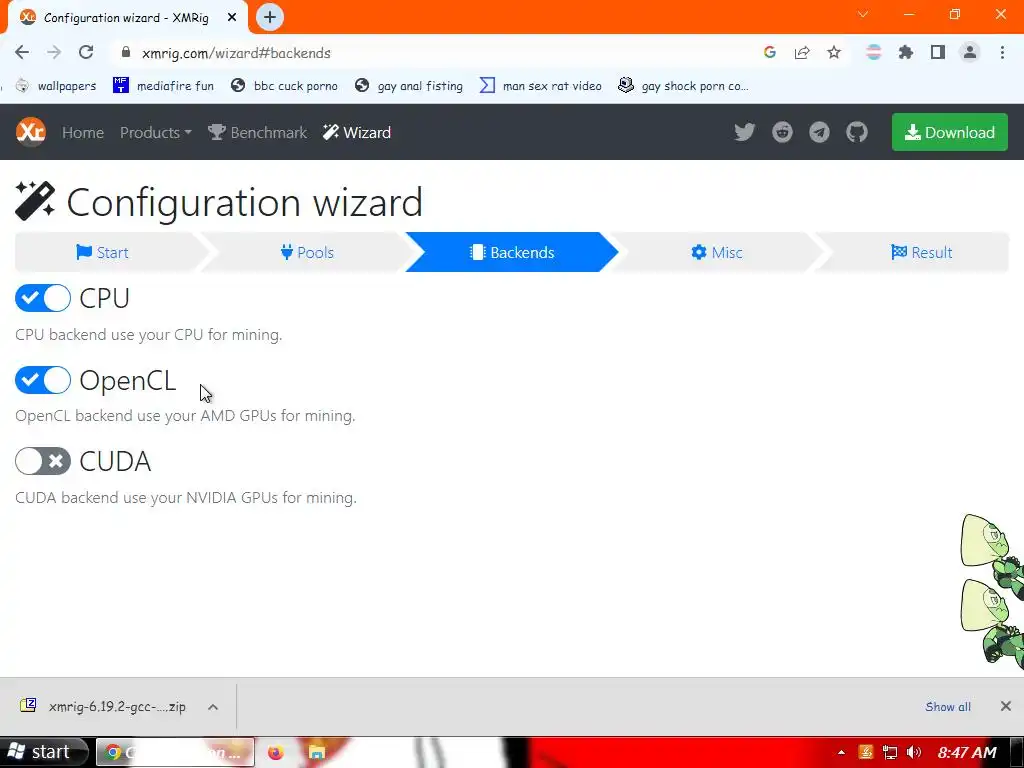Viewport: 1024px width, 768px height.
Task: Bookmark this page with star icon
Action: point(834,53)
